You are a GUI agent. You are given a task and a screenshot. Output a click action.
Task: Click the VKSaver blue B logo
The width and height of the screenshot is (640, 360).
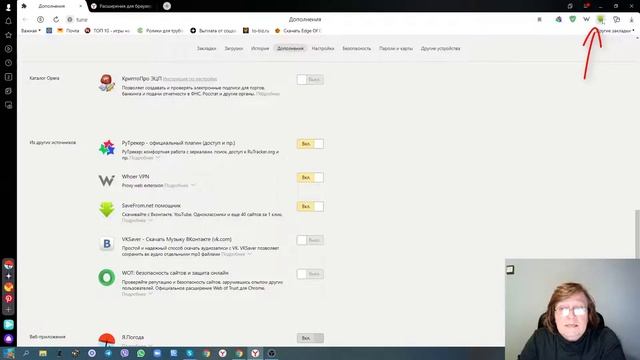click(x=107, y=244)
